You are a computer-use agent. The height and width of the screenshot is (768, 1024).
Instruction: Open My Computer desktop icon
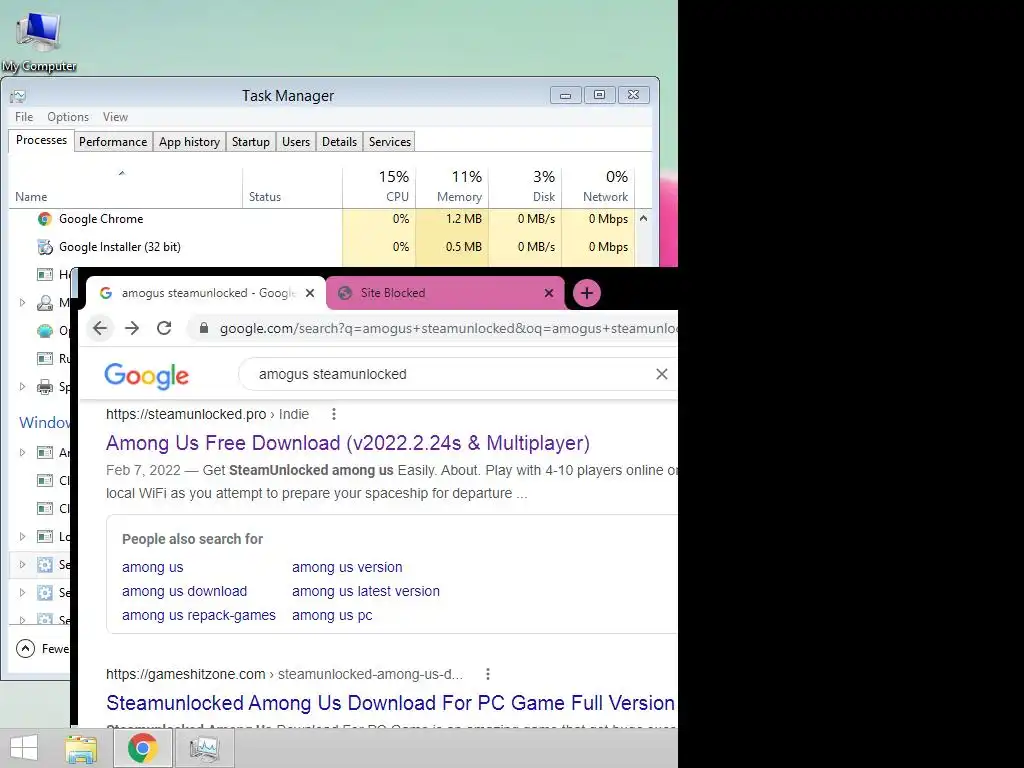[39, 40]
